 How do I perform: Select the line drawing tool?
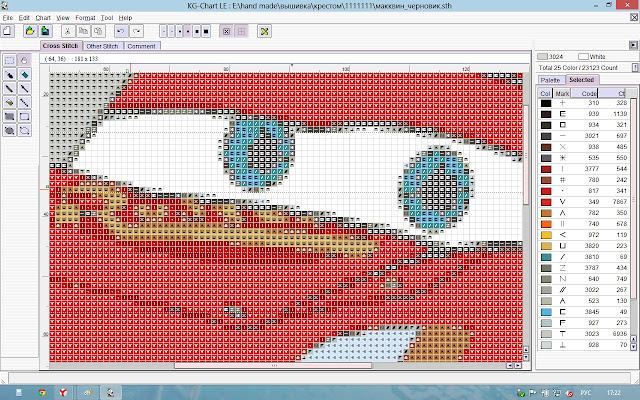point(24,102)
